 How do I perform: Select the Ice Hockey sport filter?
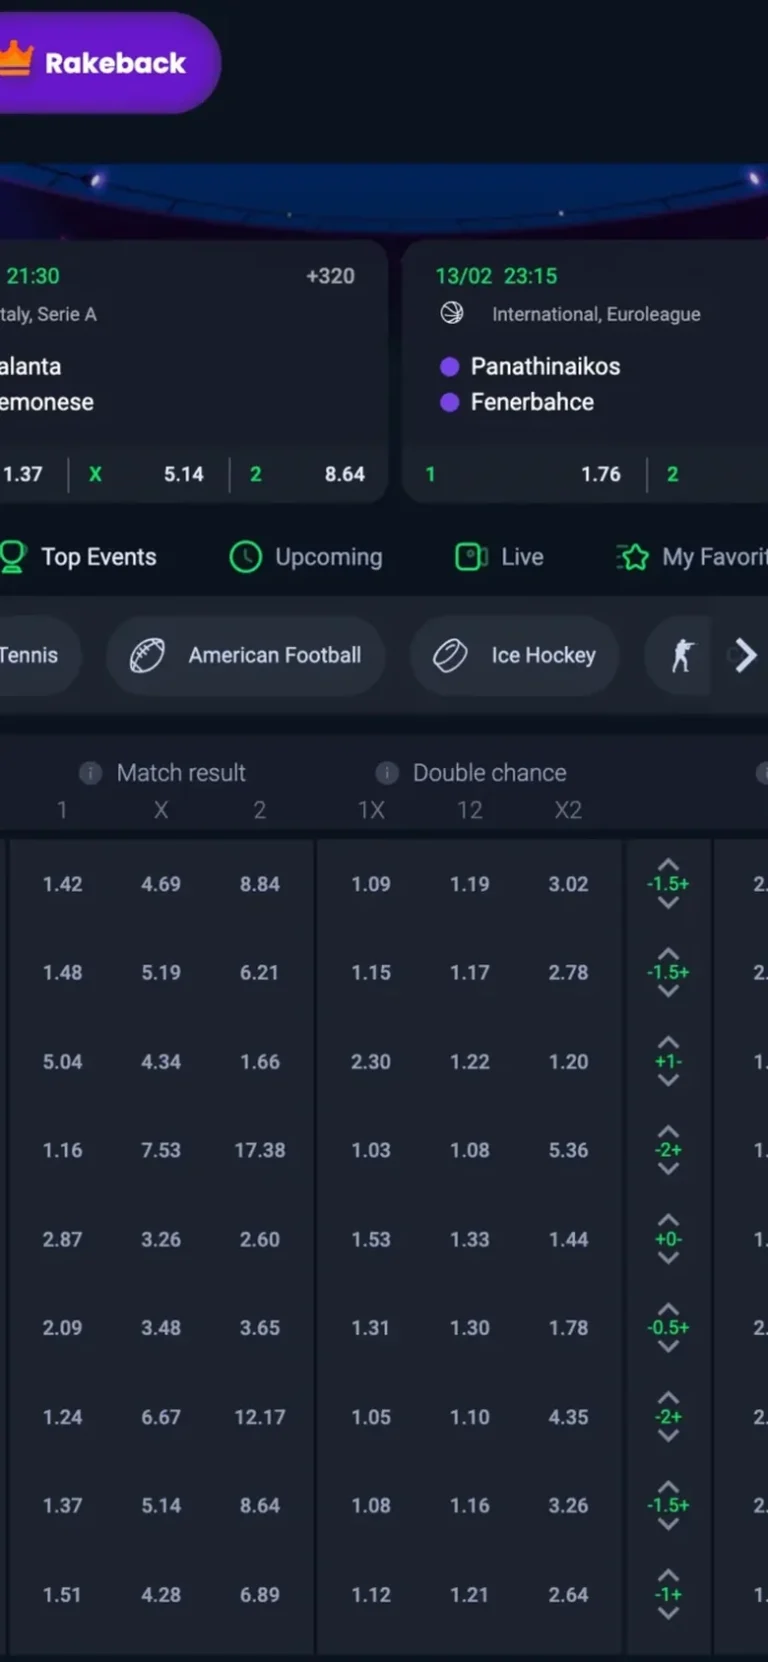(515, 656)
